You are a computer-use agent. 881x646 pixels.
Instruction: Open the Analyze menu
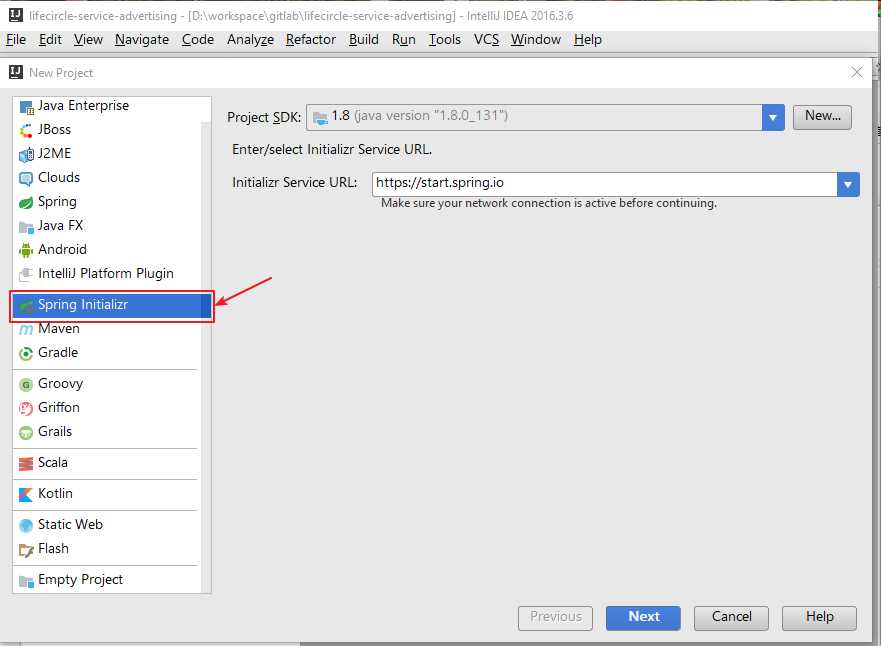(250, 40)
